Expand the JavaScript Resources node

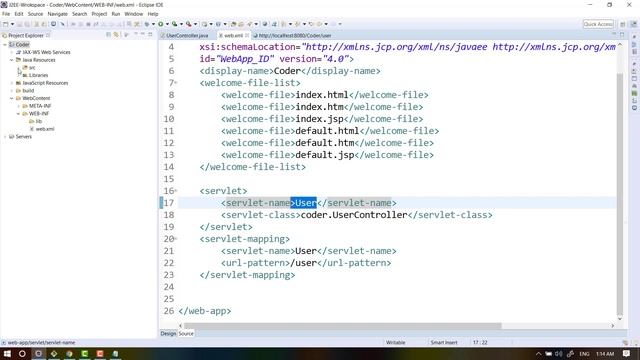tap(12, 83)
